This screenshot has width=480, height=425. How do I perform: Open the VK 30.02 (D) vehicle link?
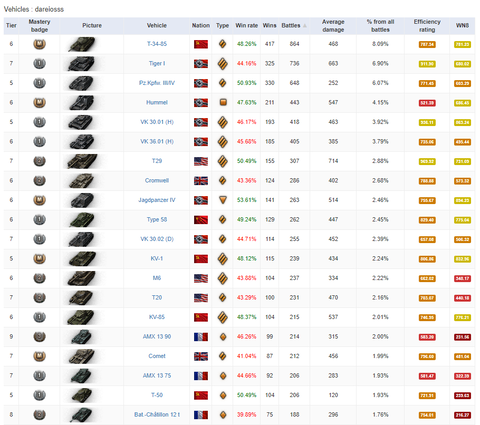point(157,239)
